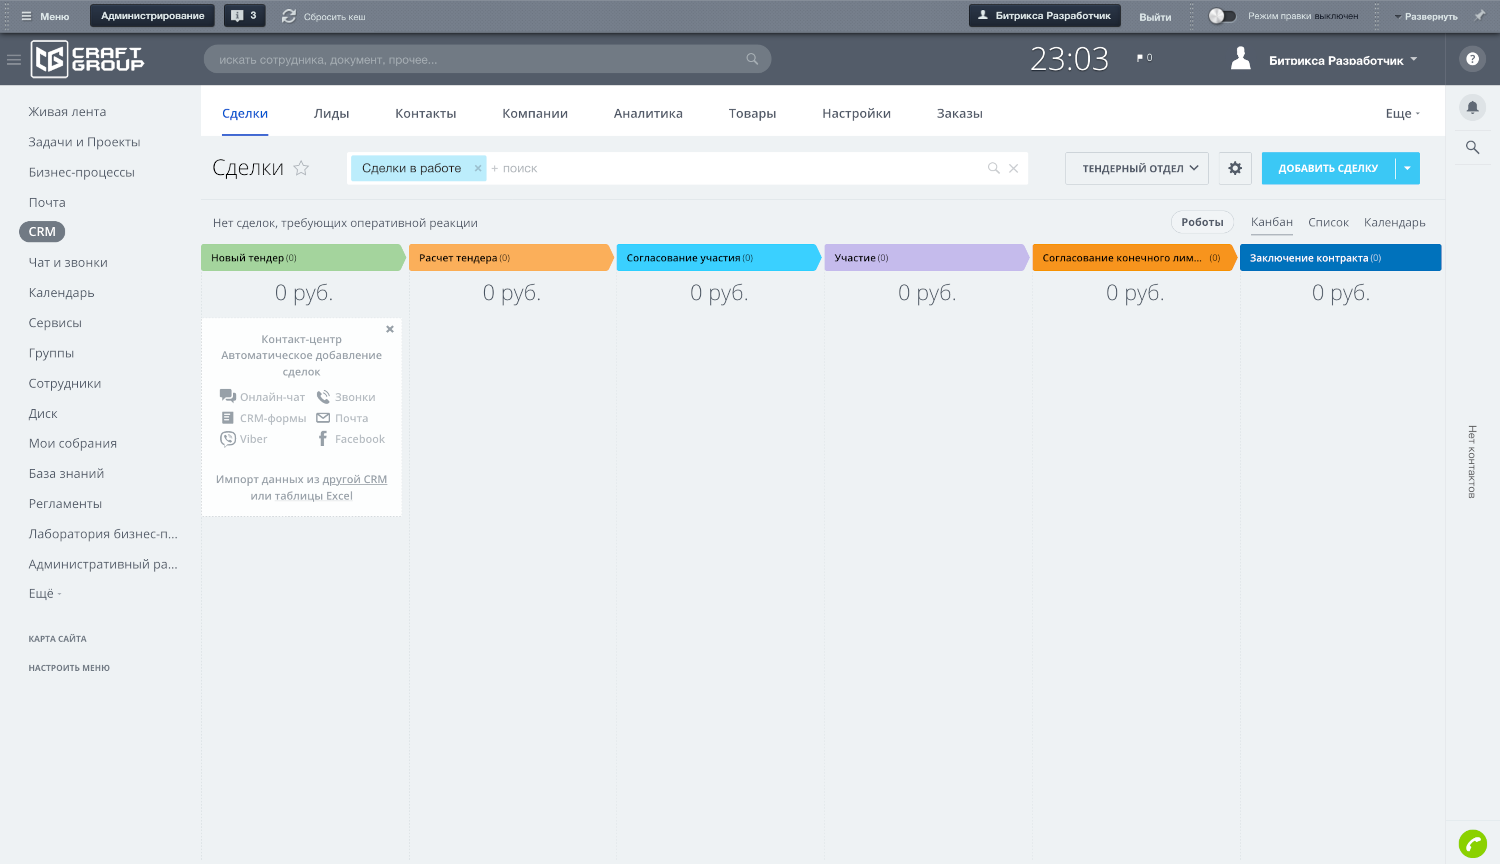
Task: Click the favorite star next to Сделки
Action: [301, 168]
